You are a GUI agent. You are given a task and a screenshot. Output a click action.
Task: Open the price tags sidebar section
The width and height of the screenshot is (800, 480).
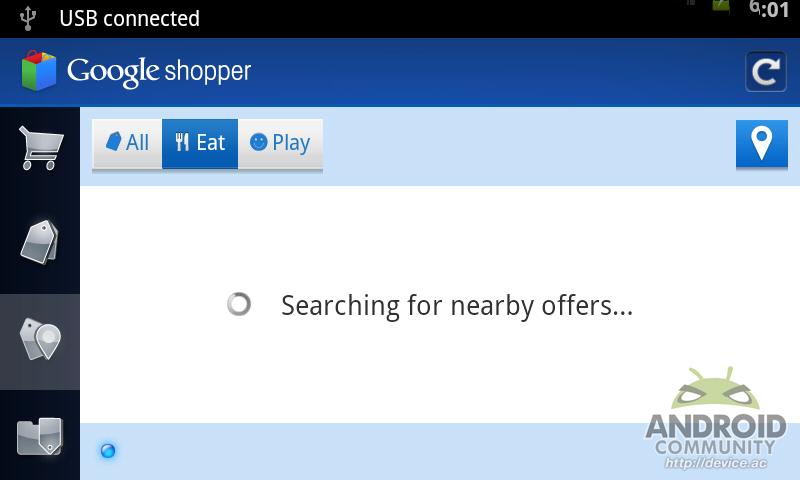40,242
